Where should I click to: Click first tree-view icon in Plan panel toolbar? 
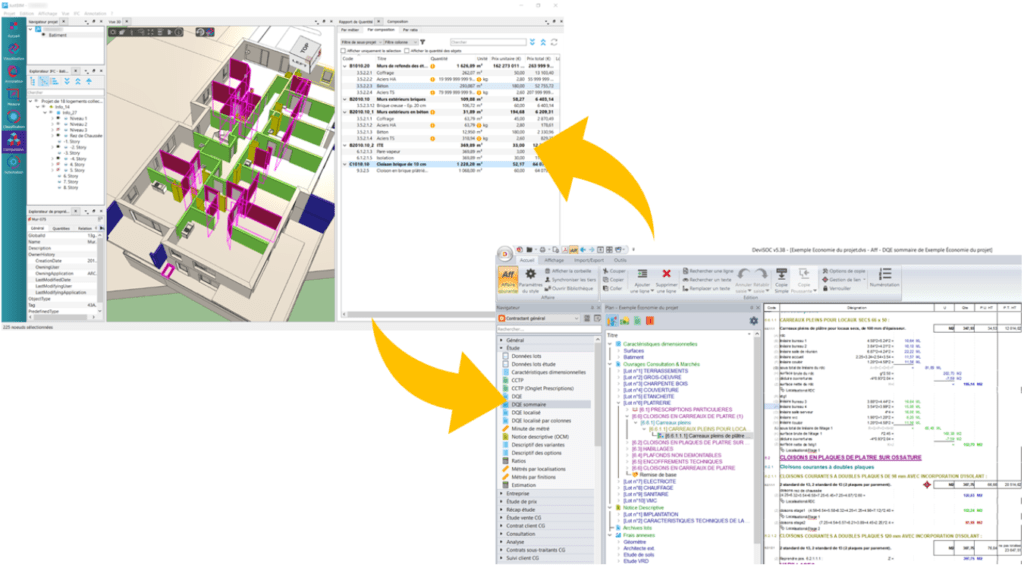coord(612,321)
